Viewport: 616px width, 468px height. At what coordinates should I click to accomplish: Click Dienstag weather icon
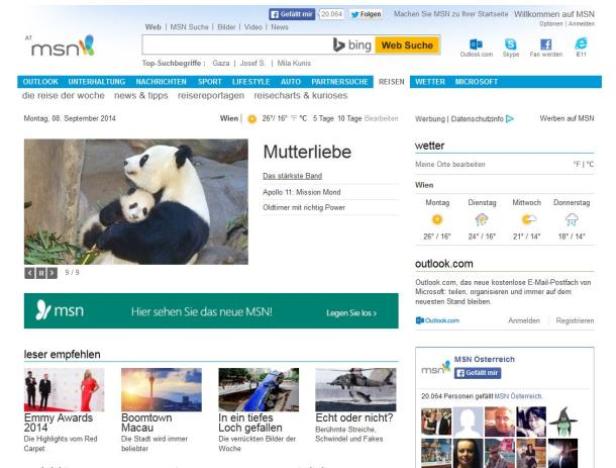click(x=482, y=220)
